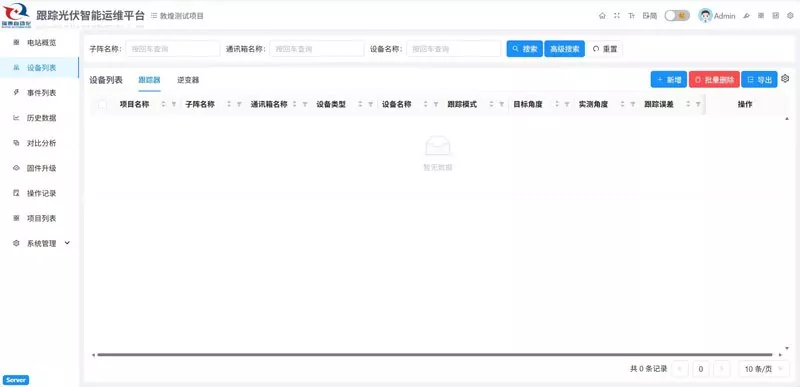
Task: Sort by 项目名称 column
Action: coord(164,104)
